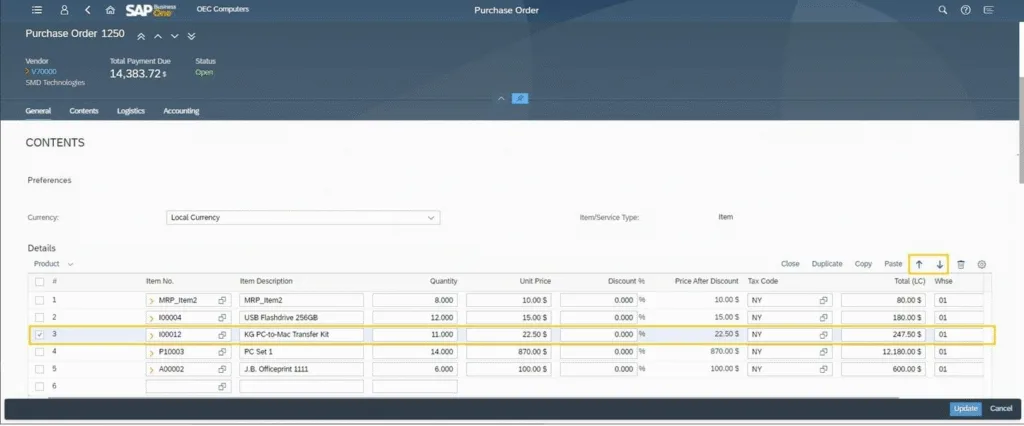Open the help question mark icon

[965, 10]
